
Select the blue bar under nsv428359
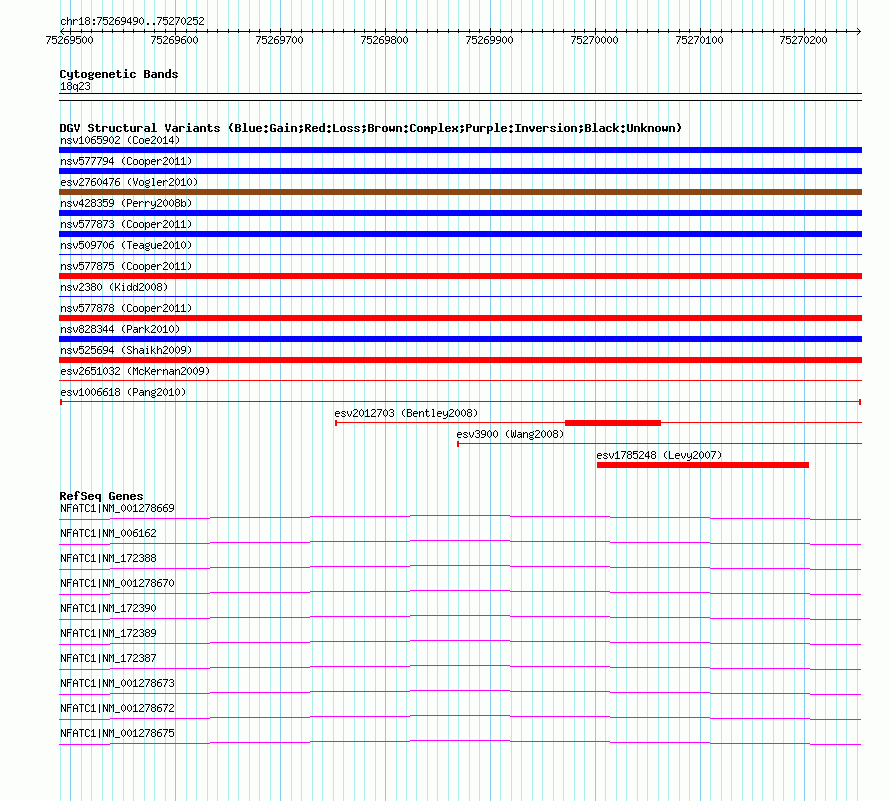coord(460,213)
